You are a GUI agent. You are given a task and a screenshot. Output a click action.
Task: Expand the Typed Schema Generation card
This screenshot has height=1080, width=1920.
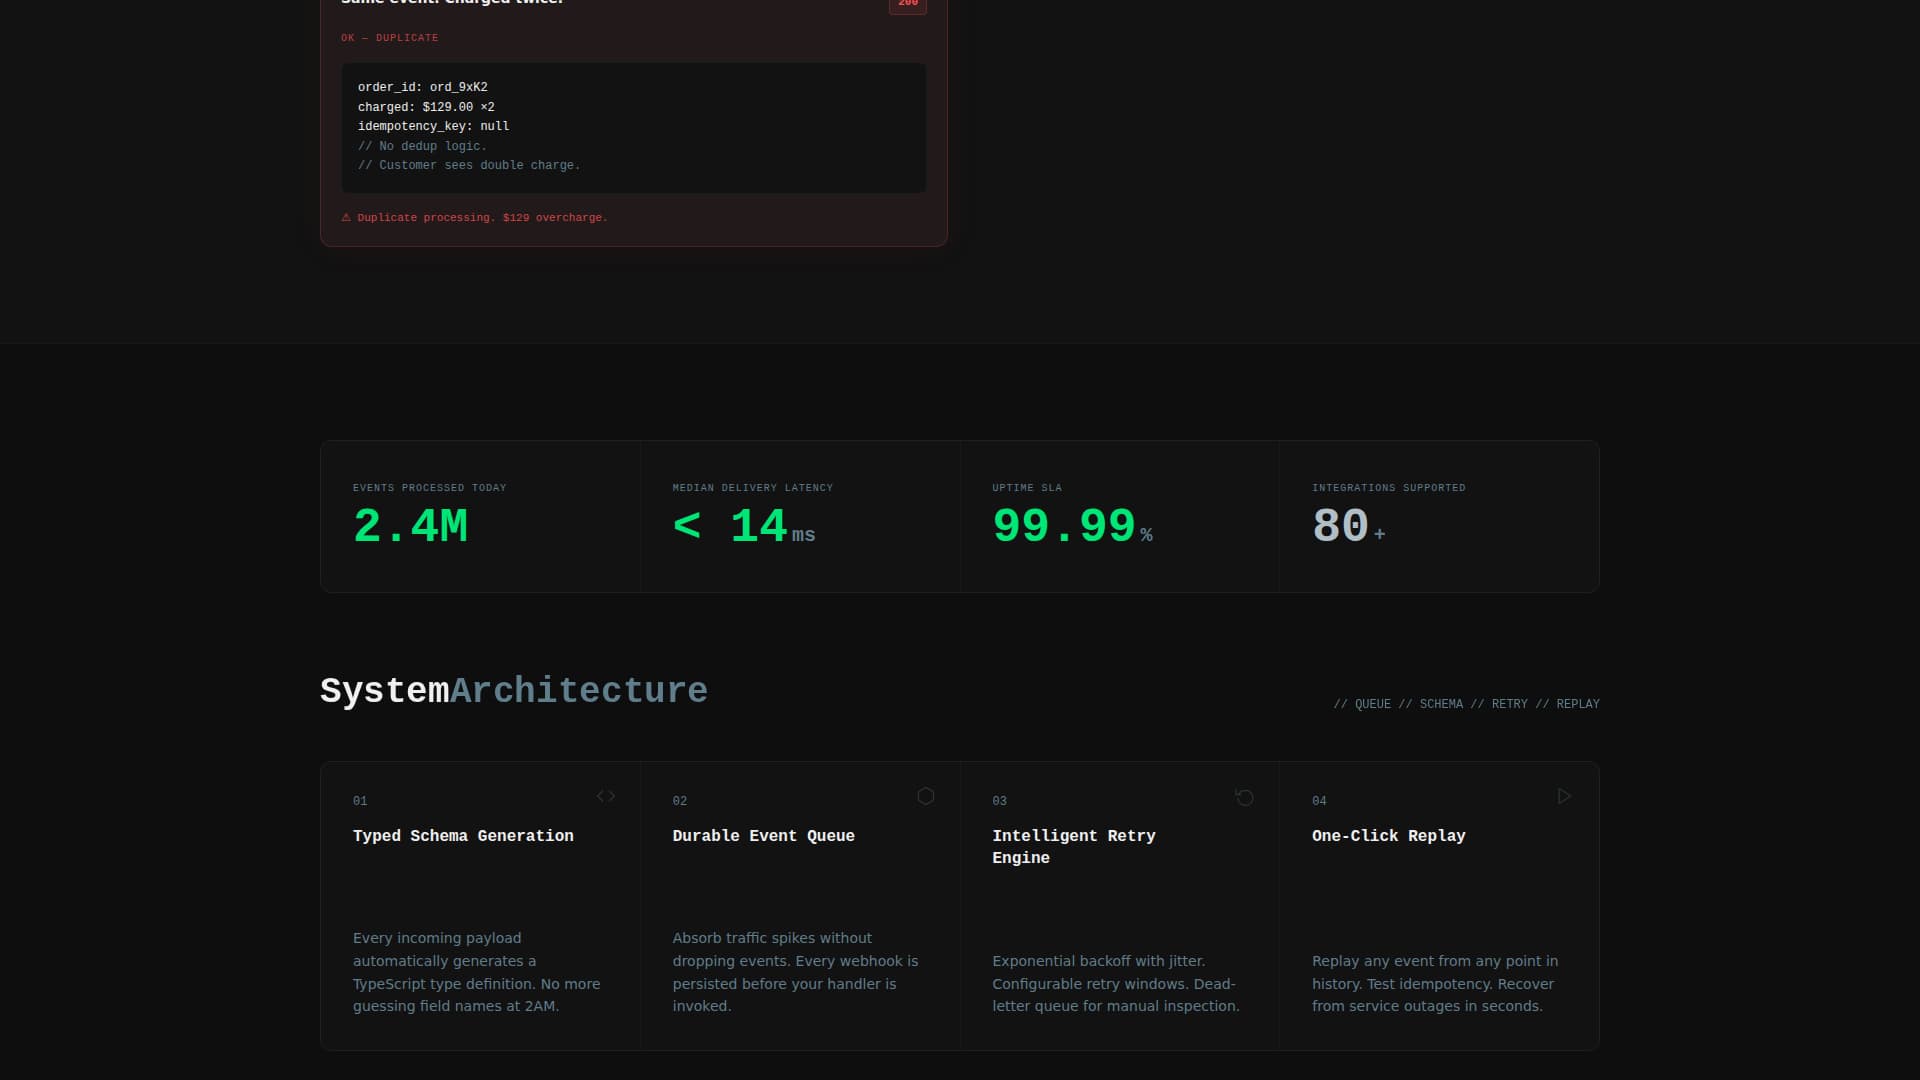point(480,905)
